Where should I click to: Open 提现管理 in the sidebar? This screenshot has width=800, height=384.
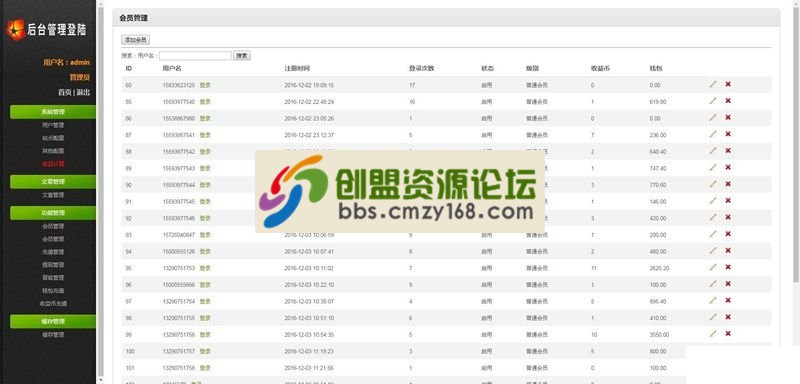coord(53,265)
